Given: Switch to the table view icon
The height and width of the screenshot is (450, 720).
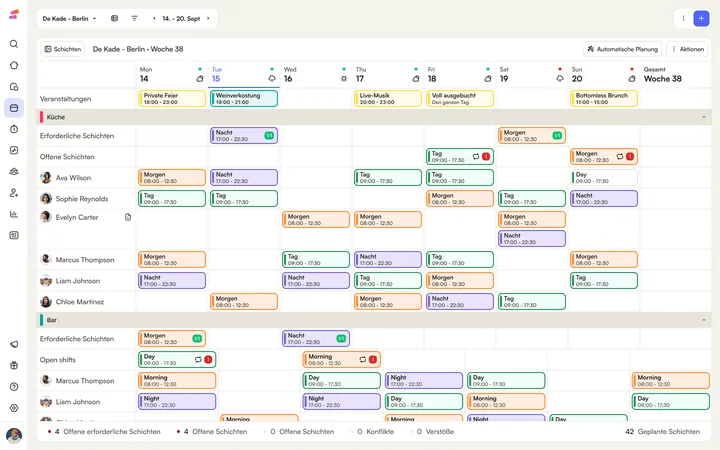Looking at the screenshot, I should [114, 18].
